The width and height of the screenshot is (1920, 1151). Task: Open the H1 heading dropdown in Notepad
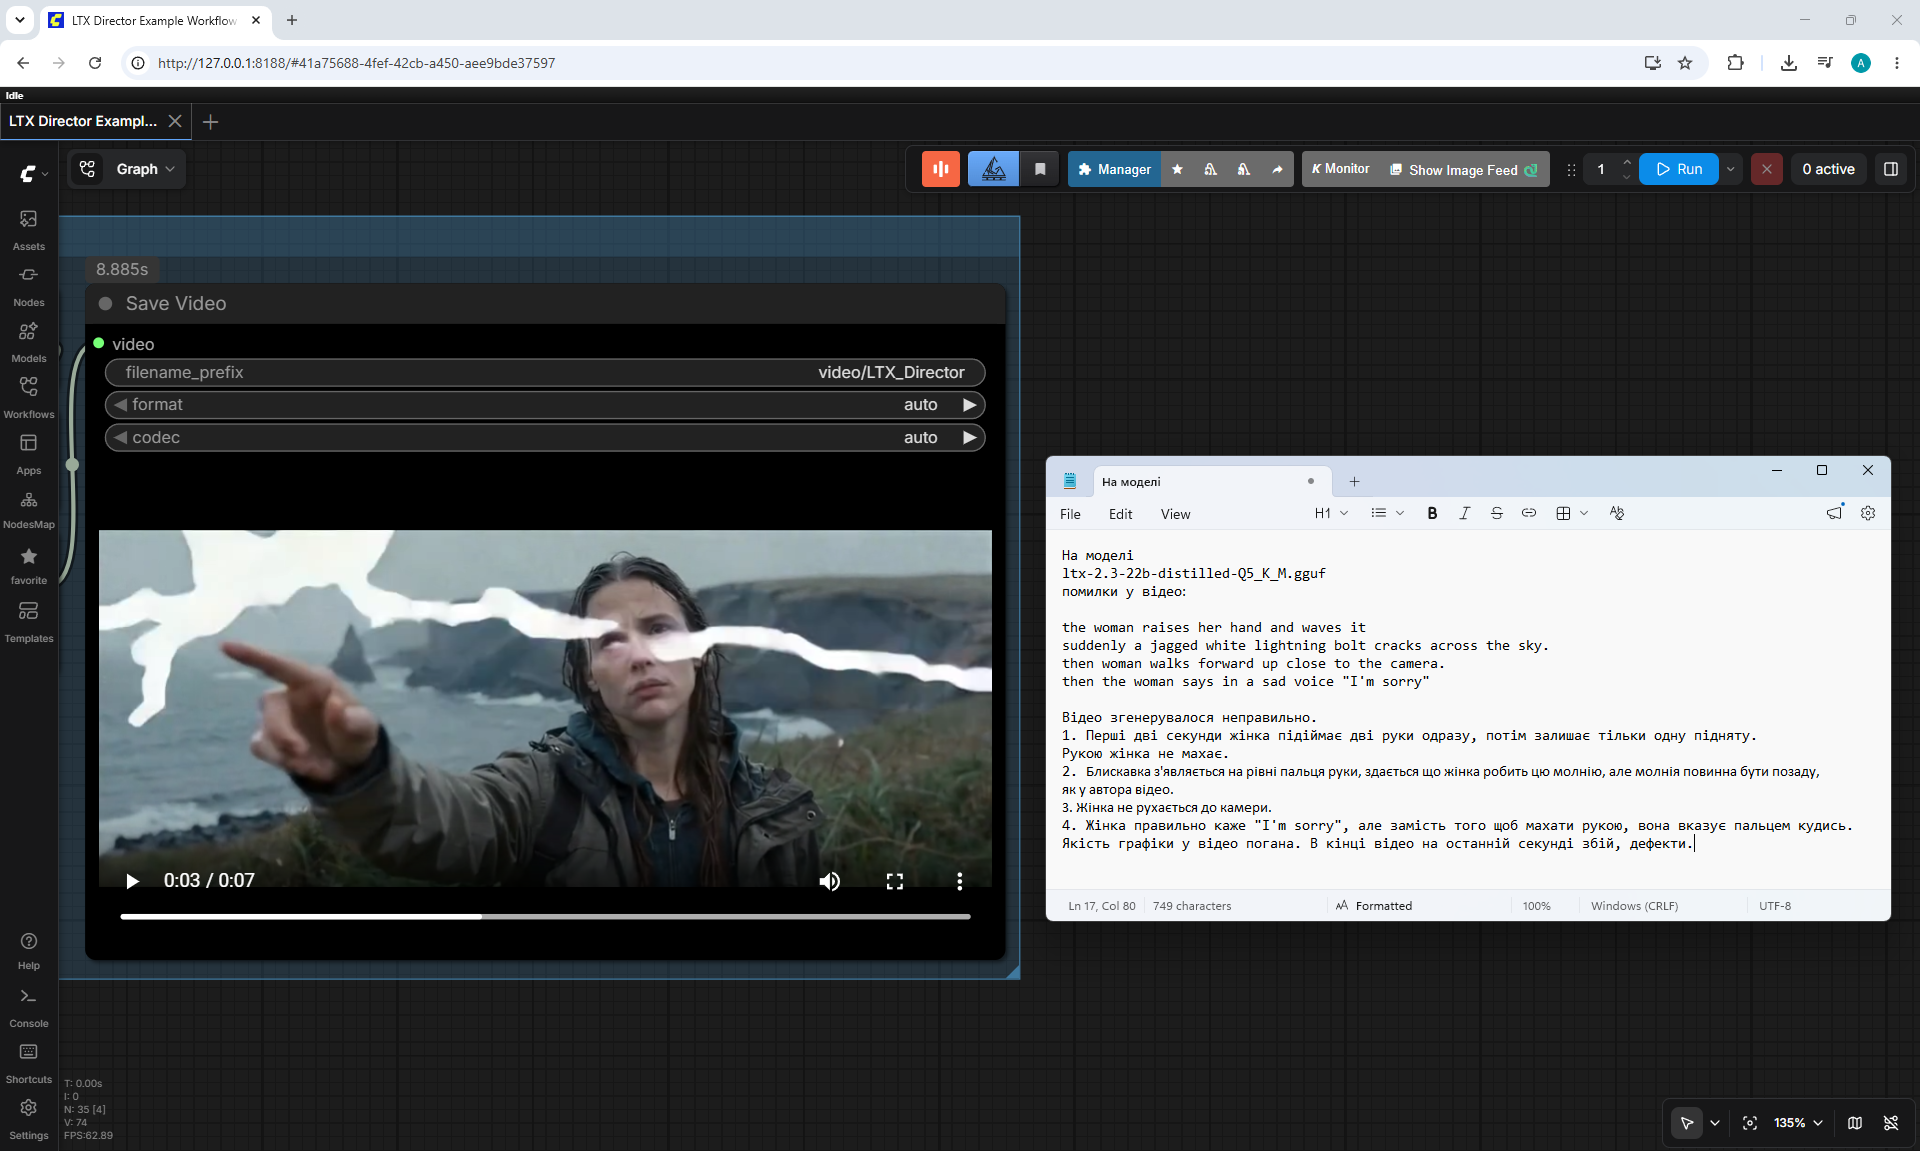[x=1331, y=513]
